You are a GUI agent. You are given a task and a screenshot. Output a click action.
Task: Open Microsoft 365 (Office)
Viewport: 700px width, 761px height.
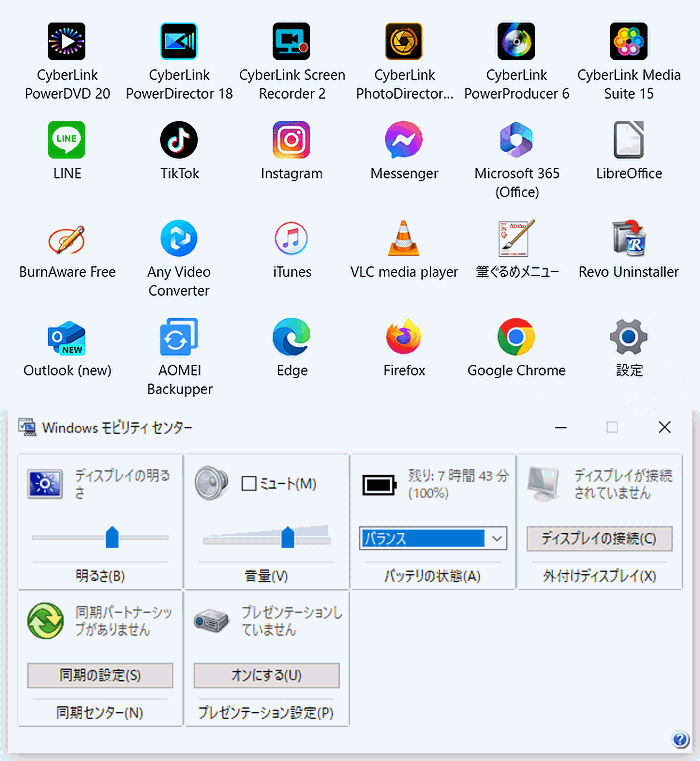[517, 140]
